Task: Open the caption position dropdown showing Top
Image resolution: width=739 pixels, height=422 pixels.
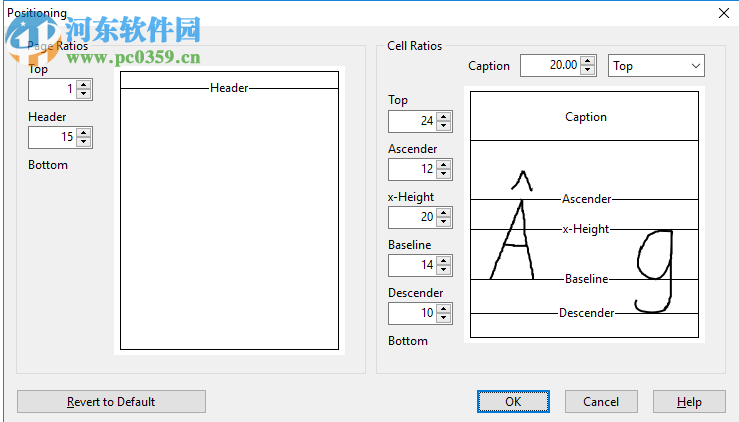Action: point(656,66)
